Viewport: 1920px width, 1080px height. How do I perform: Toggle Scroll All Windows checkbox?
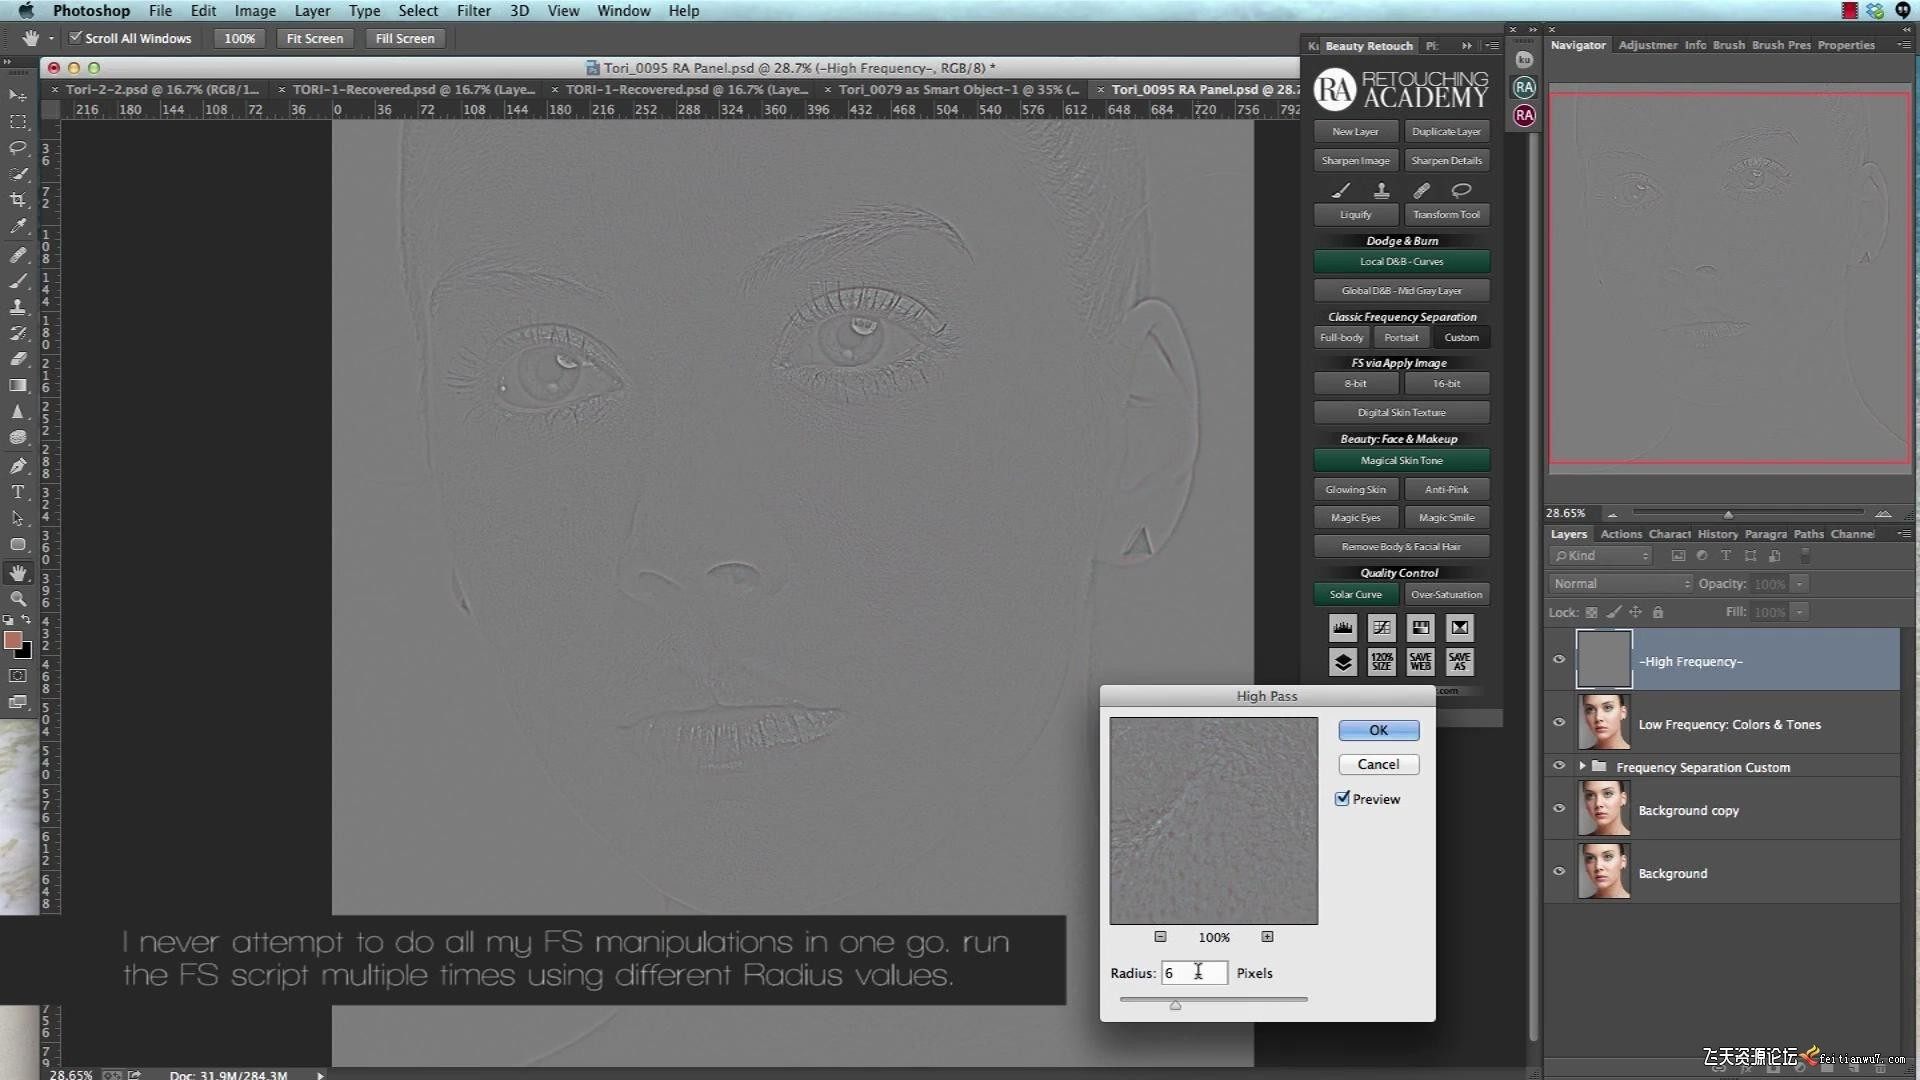[75, 38]
